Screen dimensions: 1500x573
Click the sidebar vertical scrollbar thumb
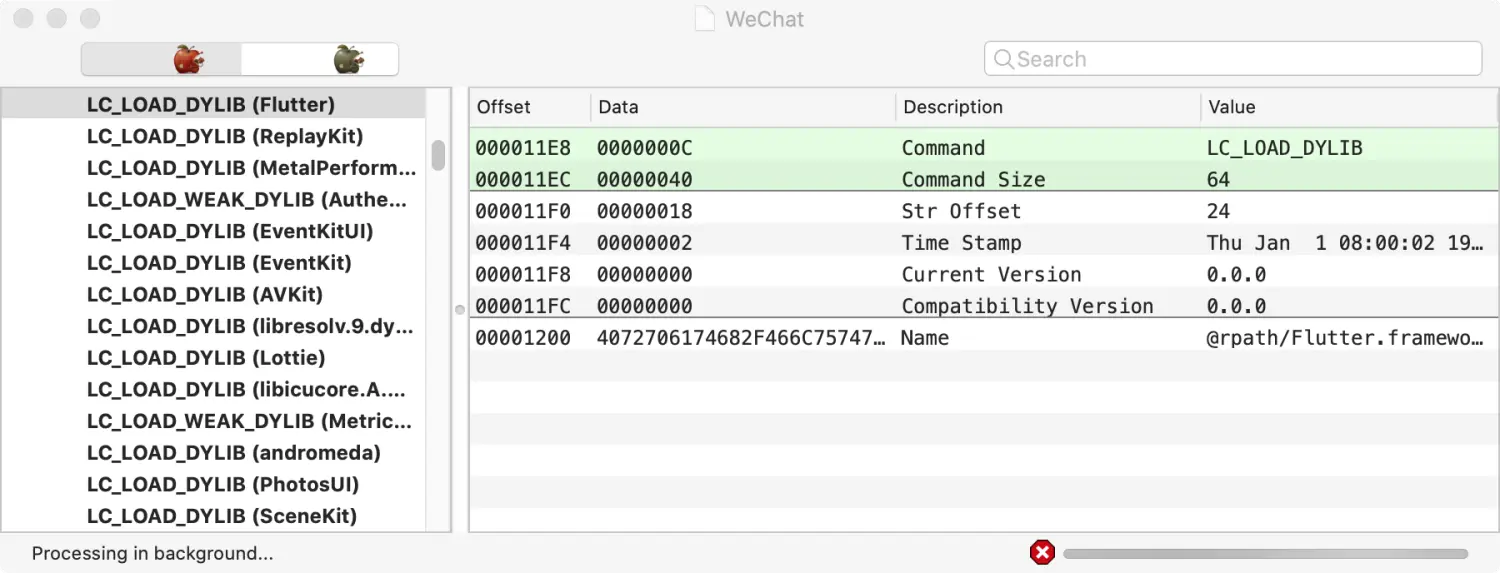tap(438, 155)
